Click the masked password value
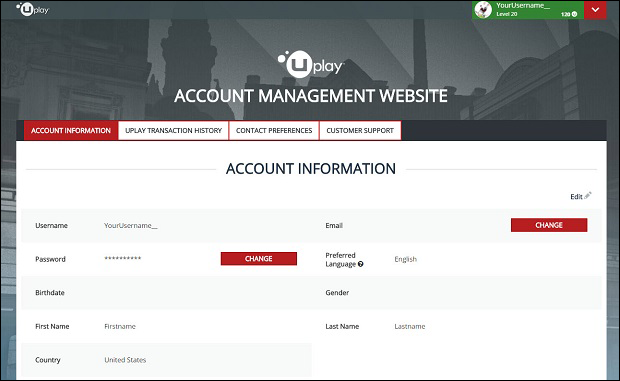The image size is (620, 381). tap(123, 258)
